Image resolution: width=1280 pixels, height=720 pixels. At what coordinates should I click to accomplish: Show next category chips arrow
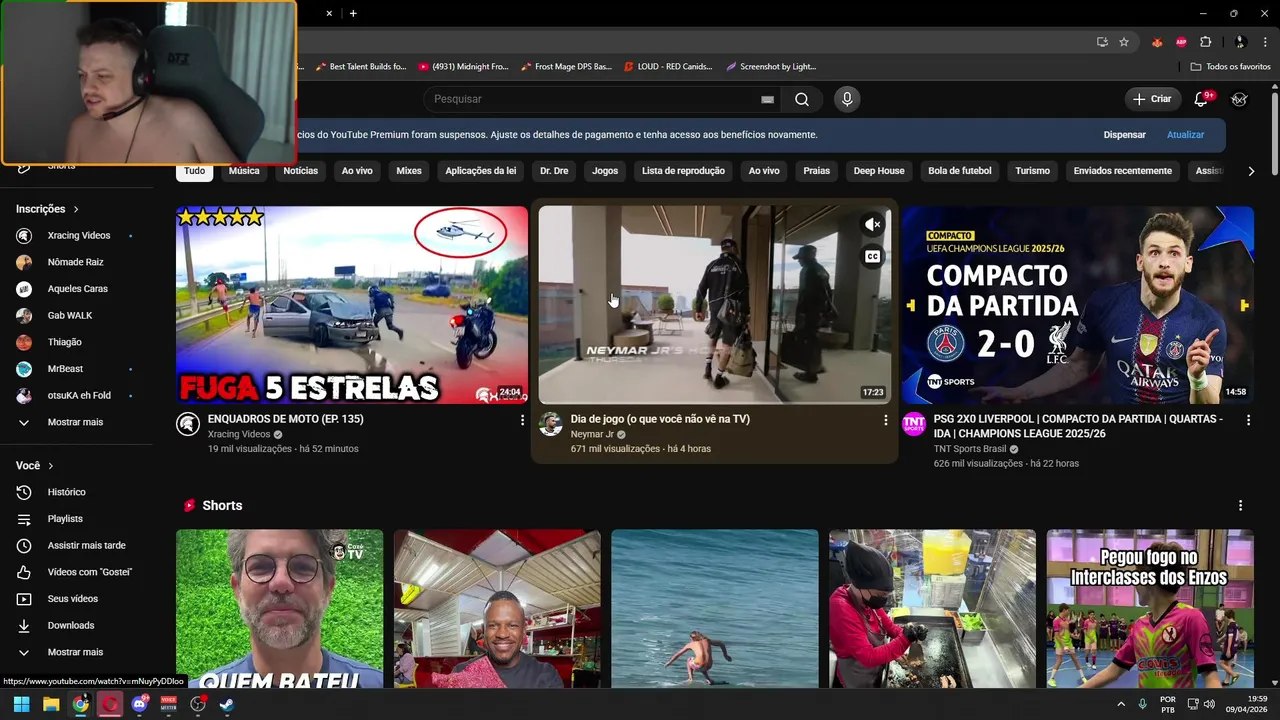click(x=1251, y=171)
